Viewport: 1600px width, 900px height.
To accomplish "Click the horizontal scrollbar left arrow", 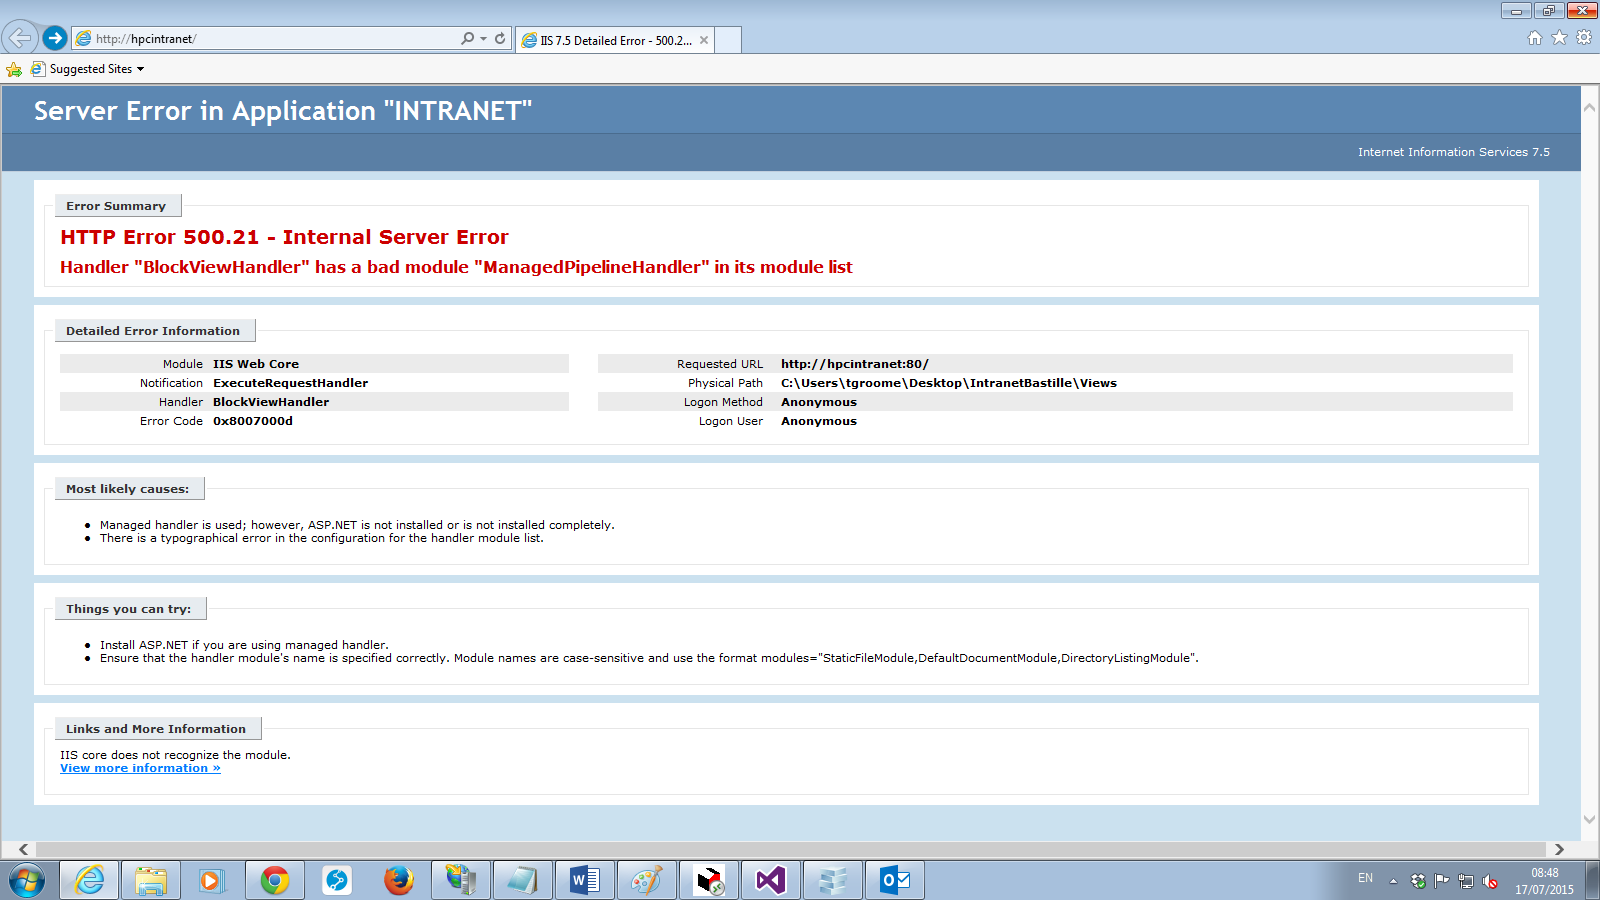I will [x=23, y=849].
